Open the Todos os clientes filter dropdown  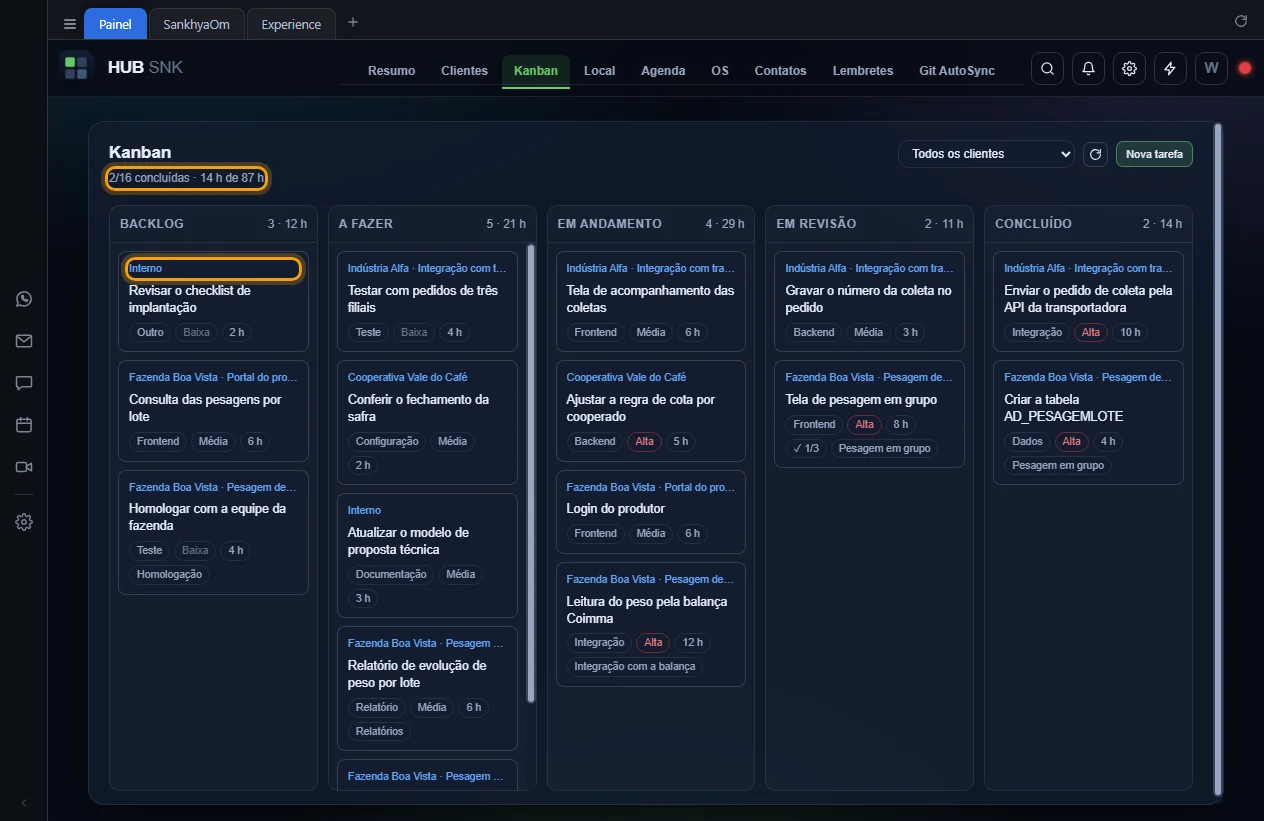pos(986,154)
